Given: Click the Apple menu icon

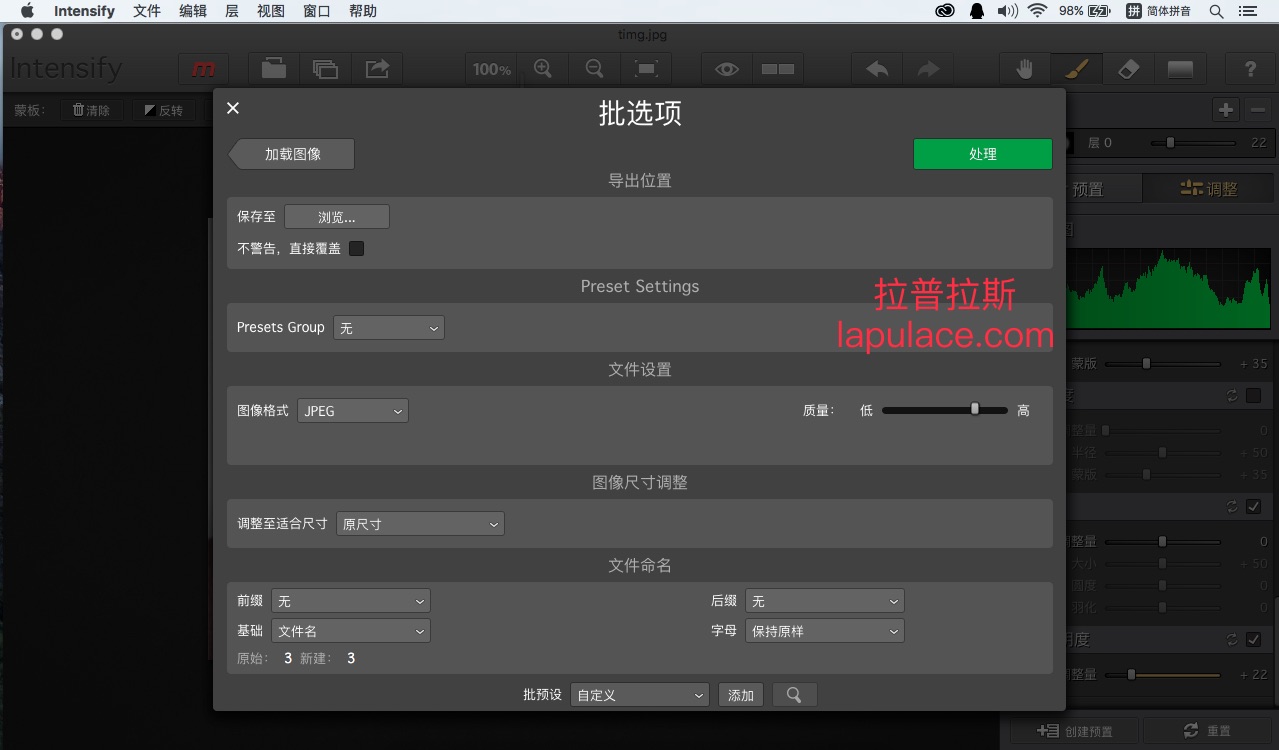Looking at the screenshot, I should point(27,11).
